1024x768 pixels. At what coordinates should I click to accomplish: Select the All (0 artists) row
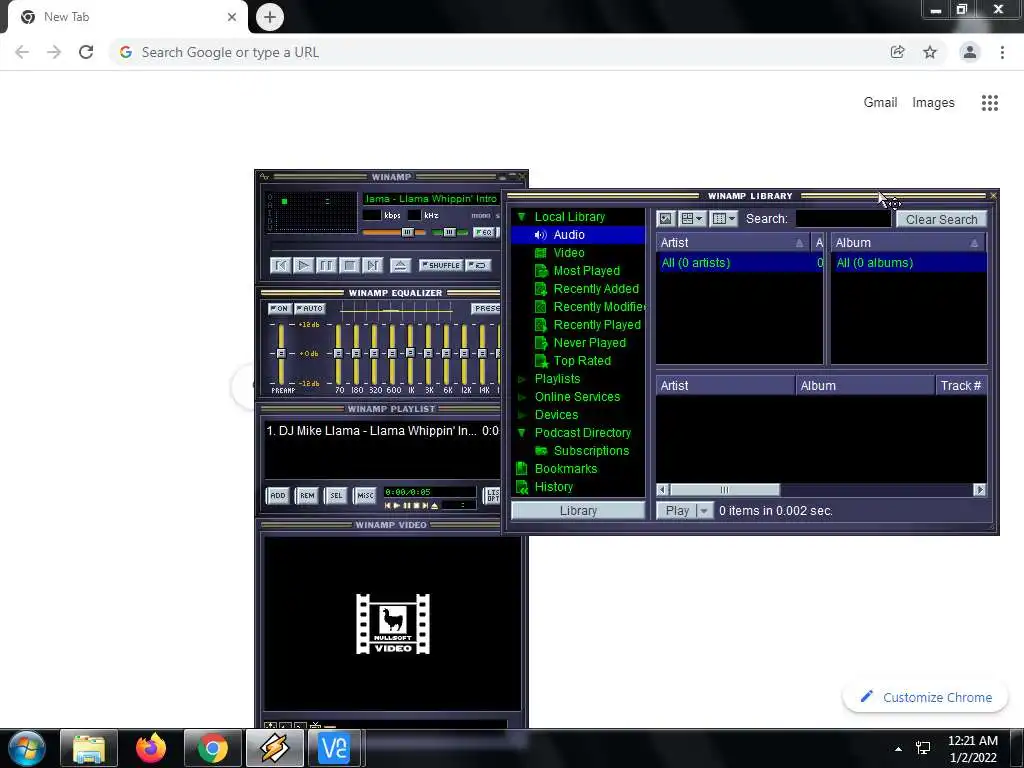(x=739, y=263)
